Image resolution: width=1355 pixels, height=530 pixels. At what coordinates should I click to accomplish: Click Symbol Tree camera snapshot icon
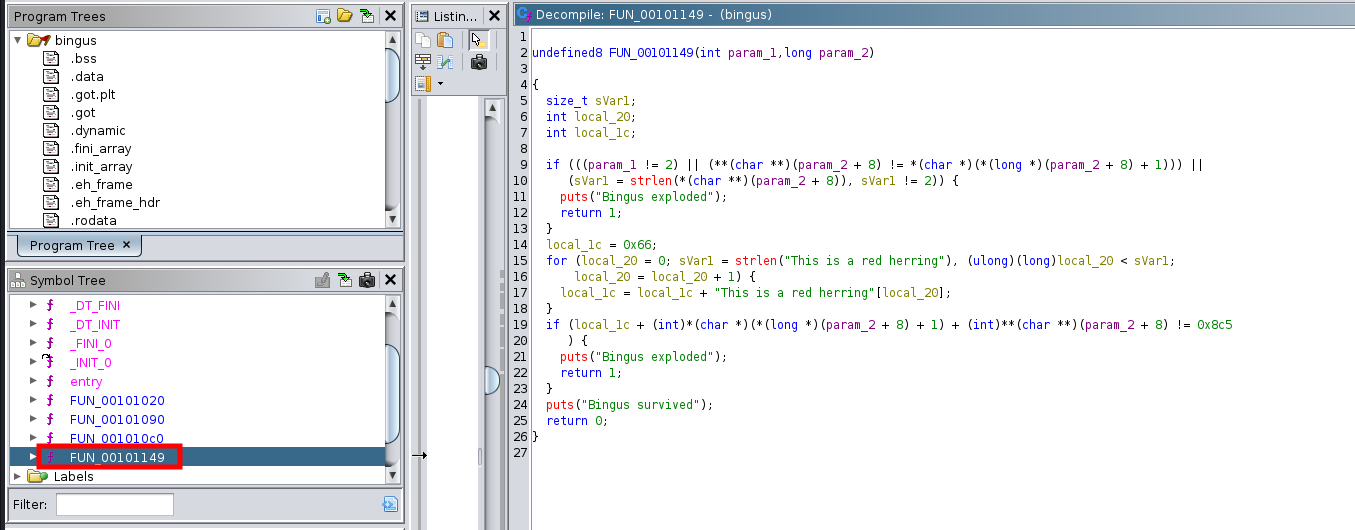[367, 281]
